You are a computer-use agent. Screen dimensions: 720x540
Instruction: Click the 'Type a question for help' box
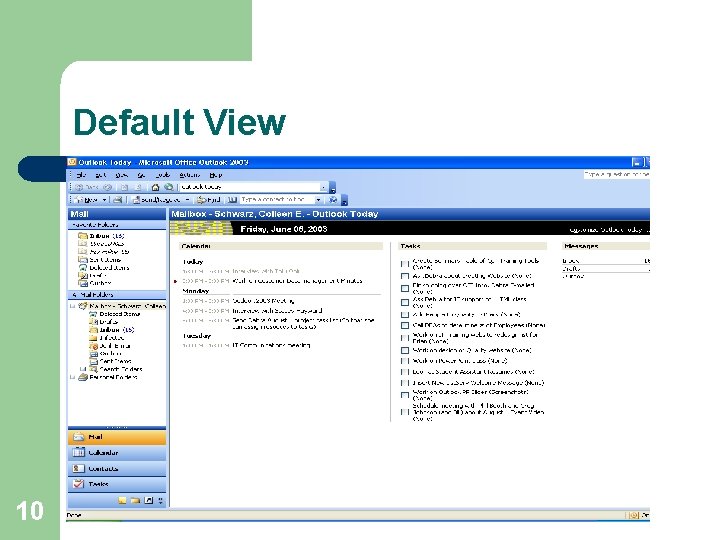617,174
